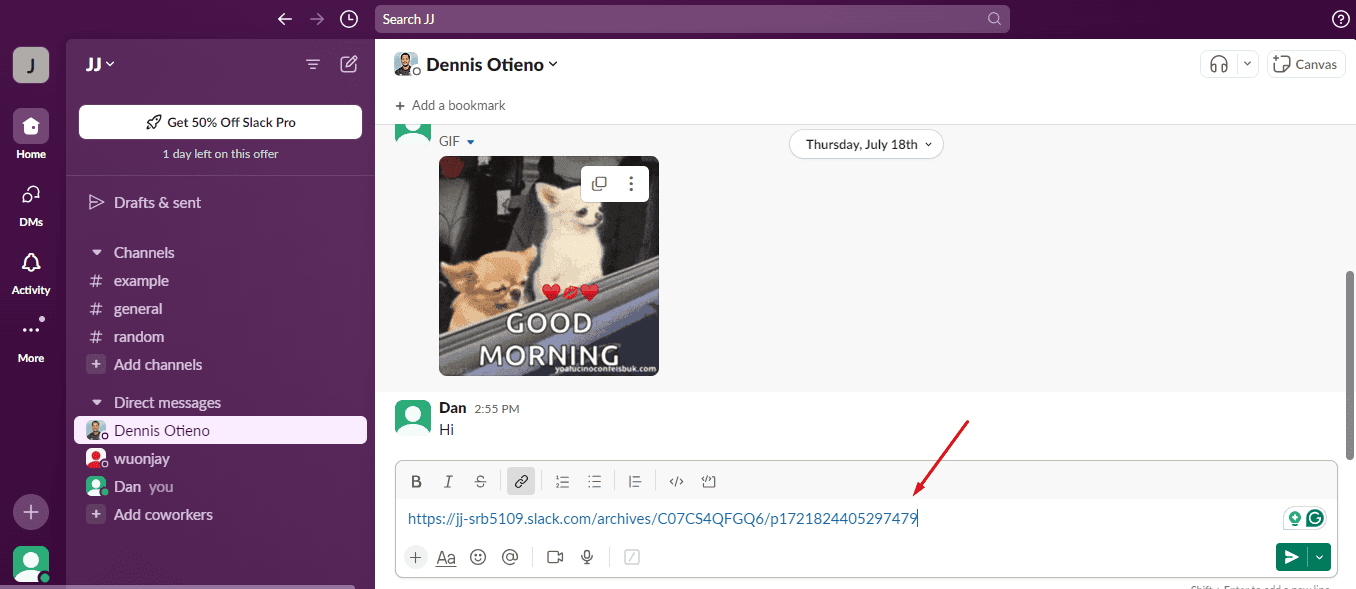Screen dimensions: 1356x589
Task: Open the general channel
Action: pyautogui.click(x=138, y=309)
